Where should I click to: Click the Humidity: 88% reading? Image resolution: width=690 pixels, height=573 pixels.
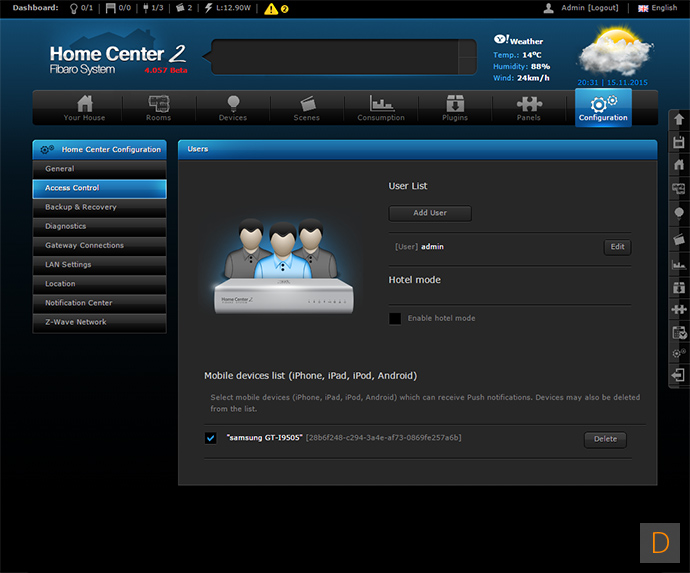pyautogui.click(x=521, y=66)
